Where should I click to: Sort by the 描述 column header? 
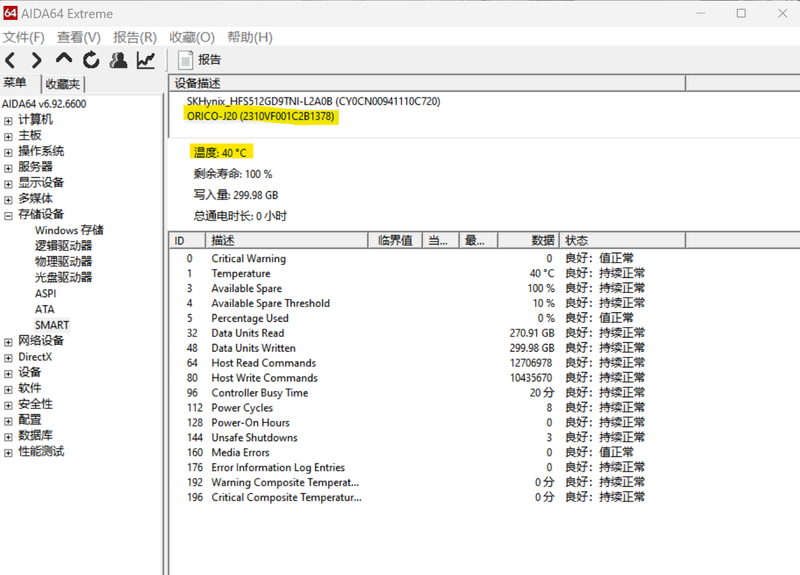(286, 240)
